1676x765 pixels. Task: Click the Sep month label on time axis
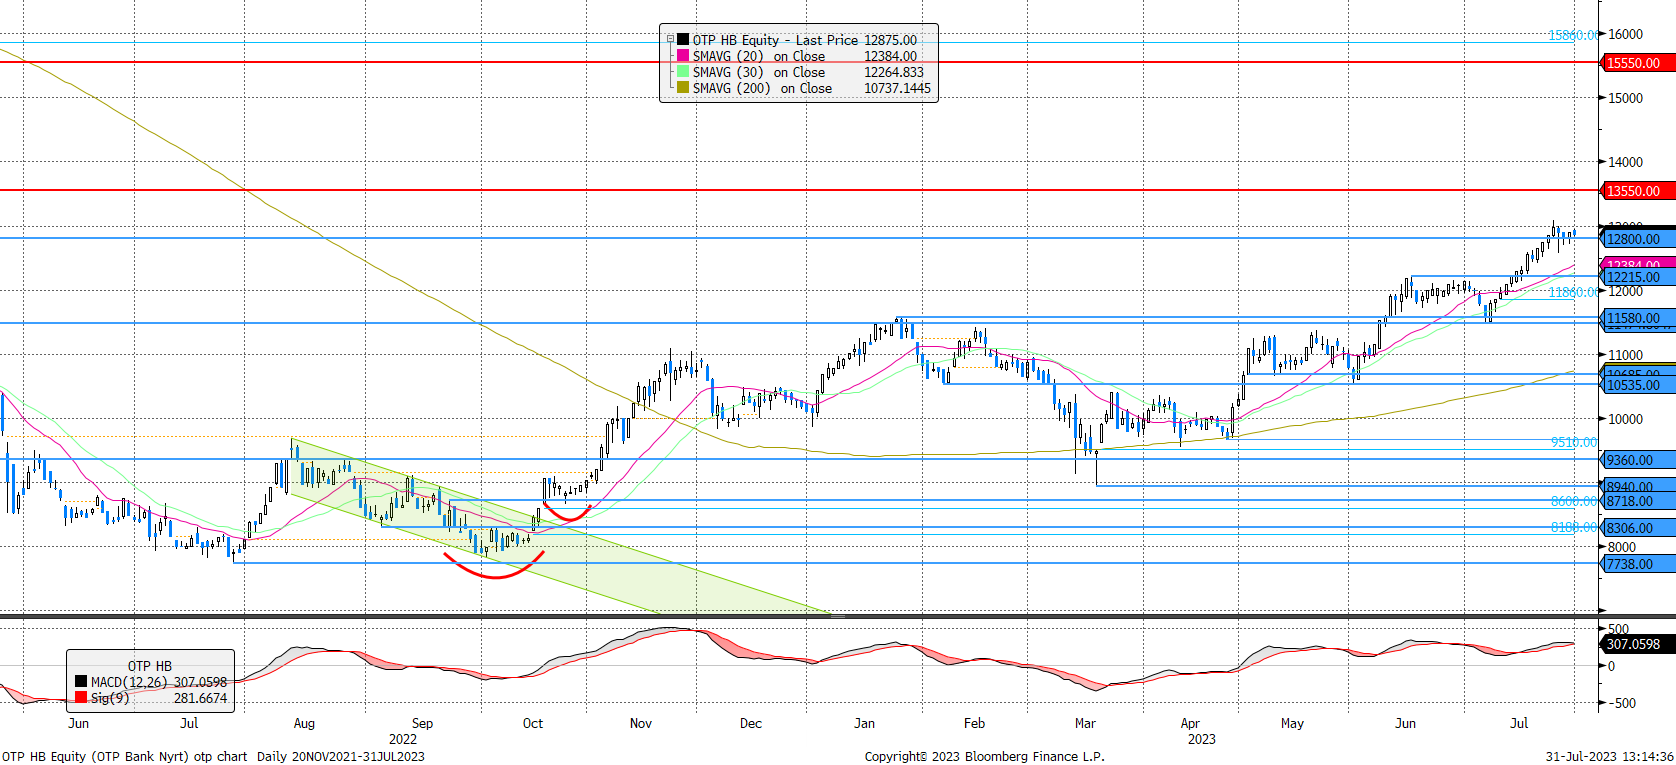pyautogui.click(x=422, y=723)
